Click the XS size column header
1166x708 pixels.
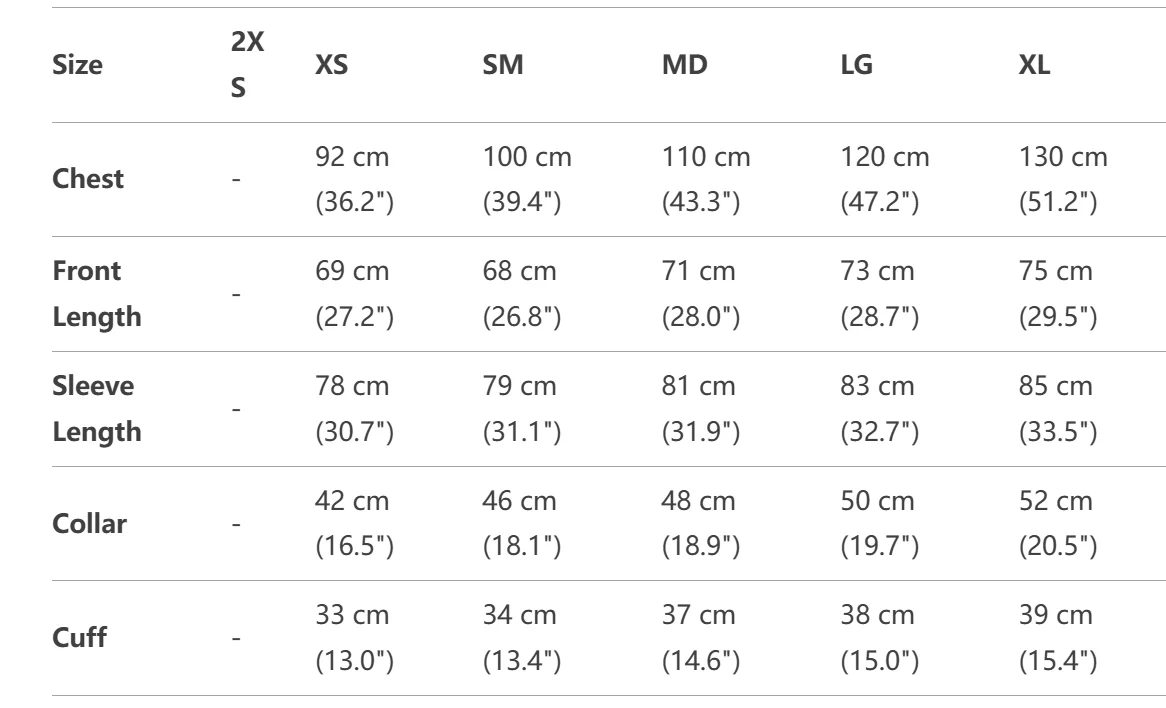332,66
